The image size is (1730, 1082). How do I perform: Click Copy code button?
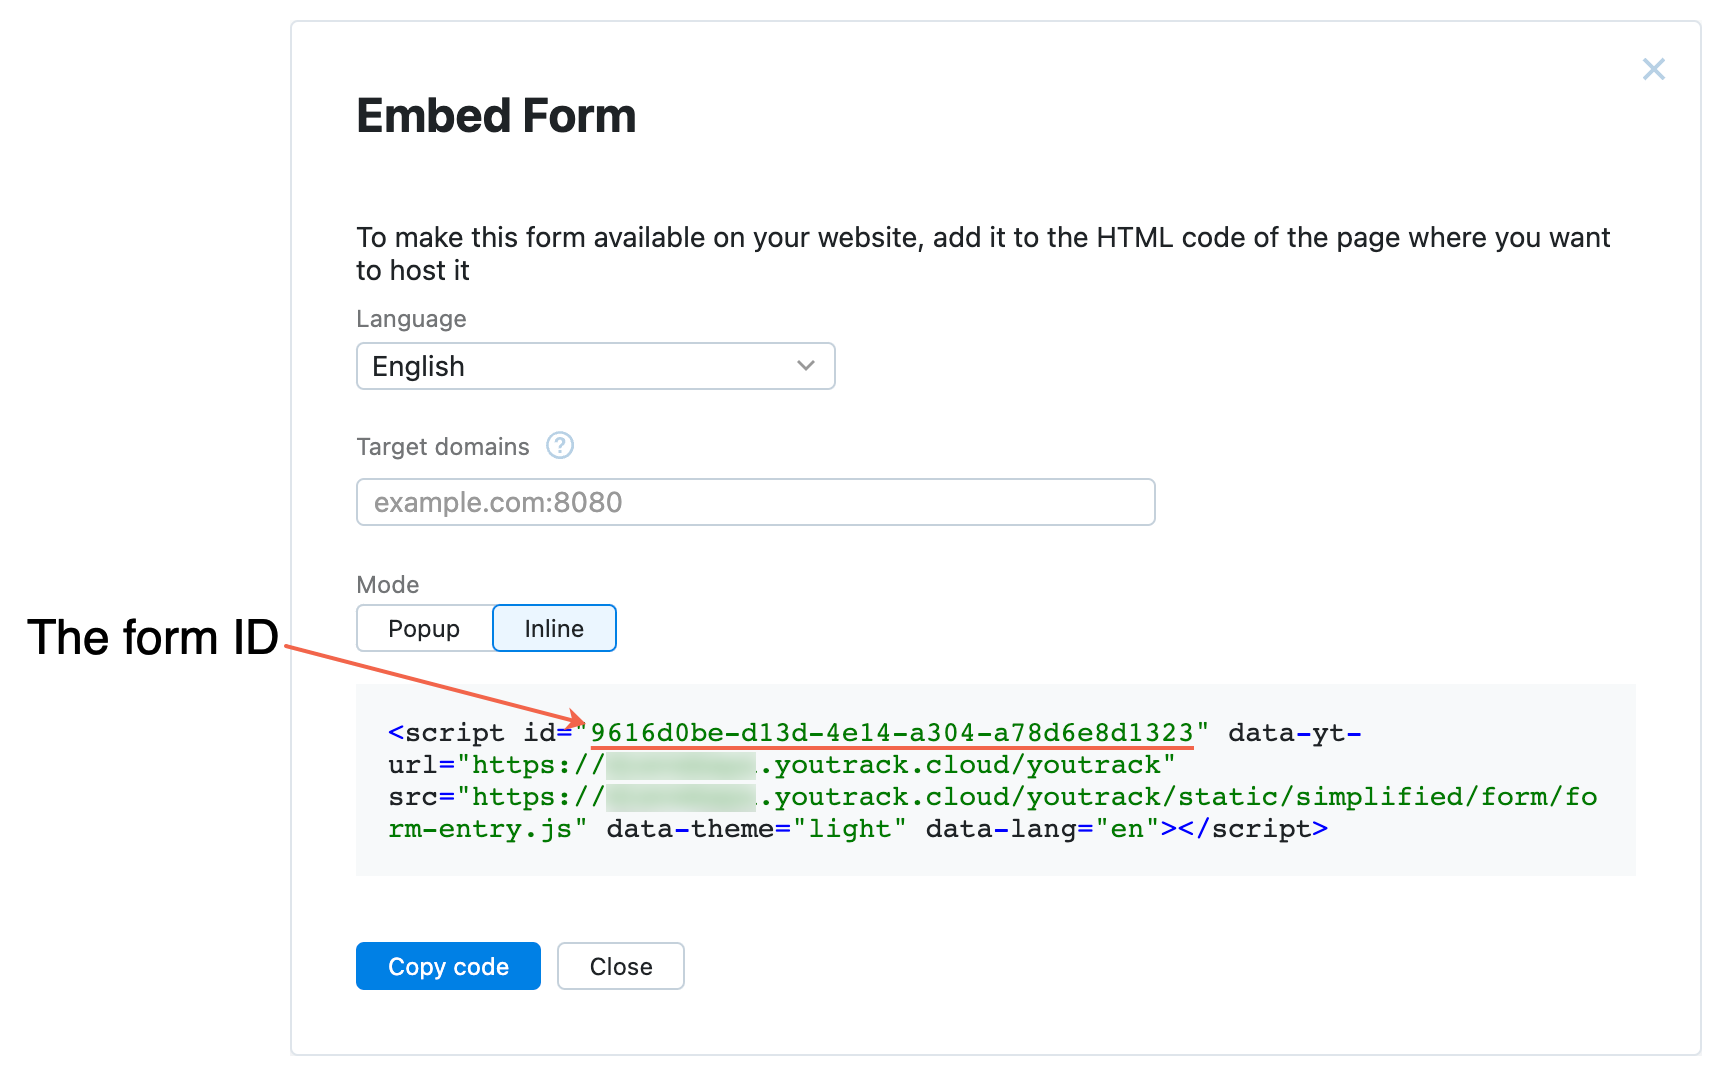[448, 966]
